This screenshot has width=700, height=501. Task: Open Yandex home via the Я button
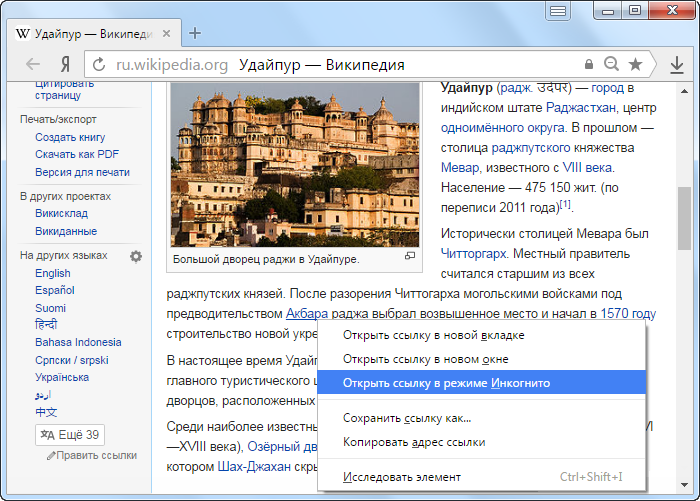(x=65, y=65)
